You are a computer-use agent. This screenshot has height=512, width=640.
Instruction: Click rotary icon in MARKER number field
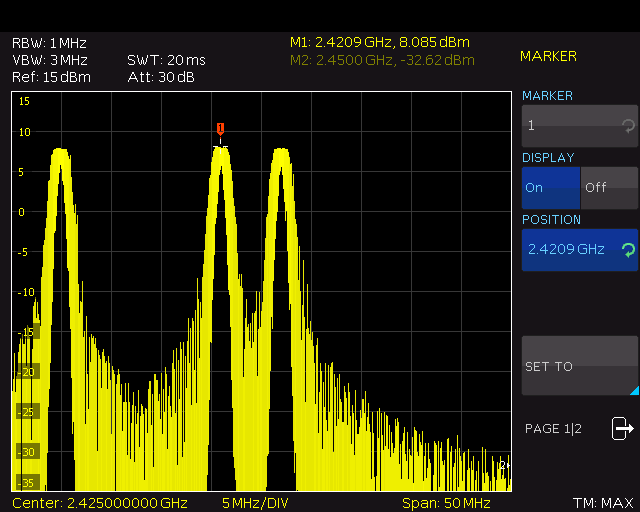tap(628, 126)
